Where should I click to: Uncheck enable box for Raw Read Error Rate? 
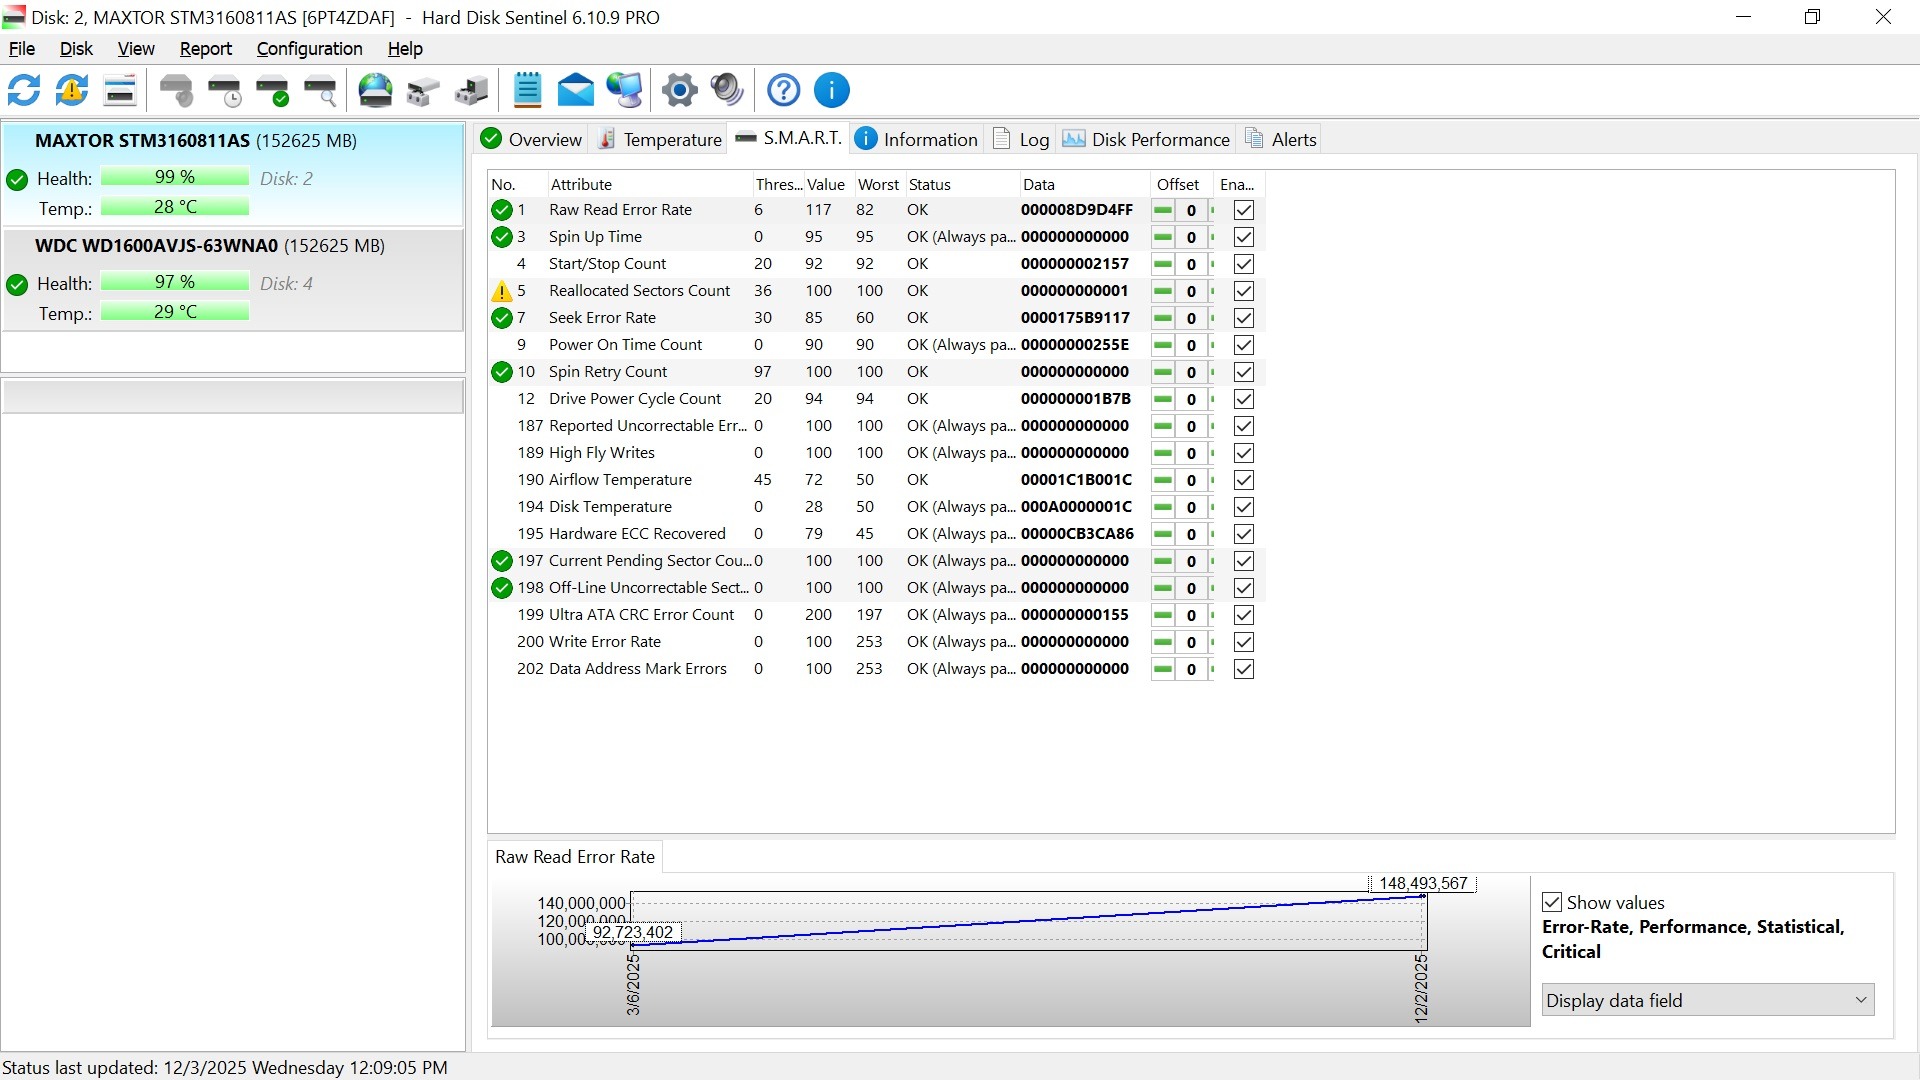click(x=1243, y=210)
